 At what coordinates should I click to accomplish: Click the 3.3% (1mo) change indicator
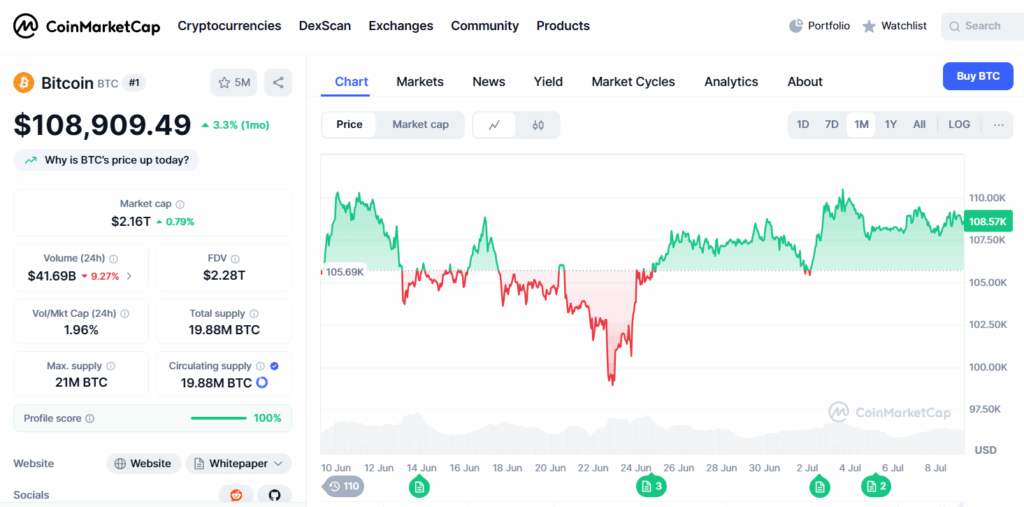pyautogui.click(x=235, y=125)
